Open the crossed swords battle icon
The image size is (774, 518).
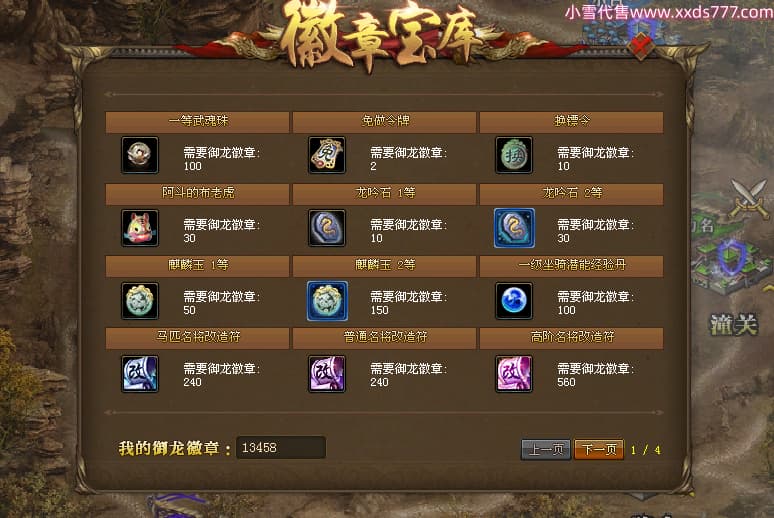click(x=749, y=199)
